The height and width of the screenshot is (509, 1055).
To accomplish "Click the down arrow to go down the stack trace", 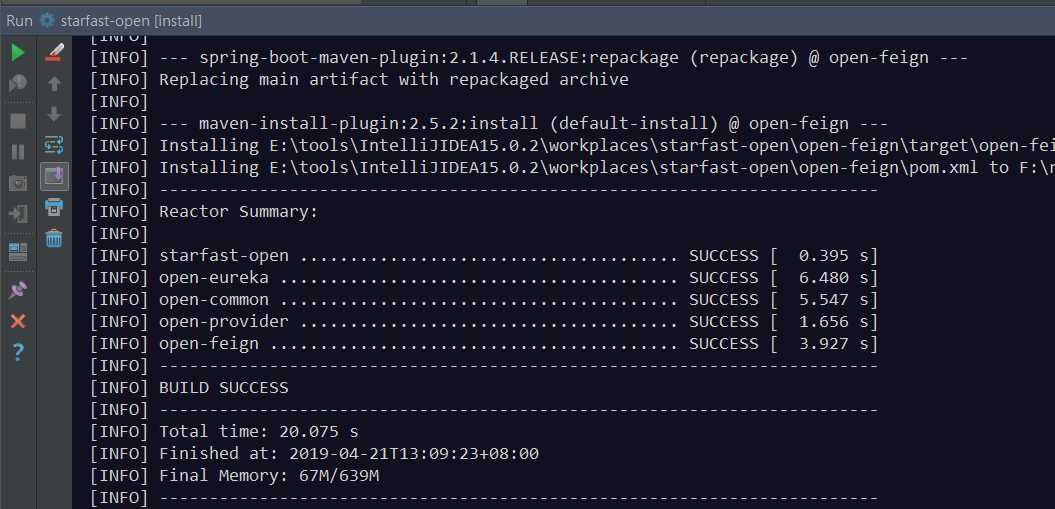I will pos(54,114).
